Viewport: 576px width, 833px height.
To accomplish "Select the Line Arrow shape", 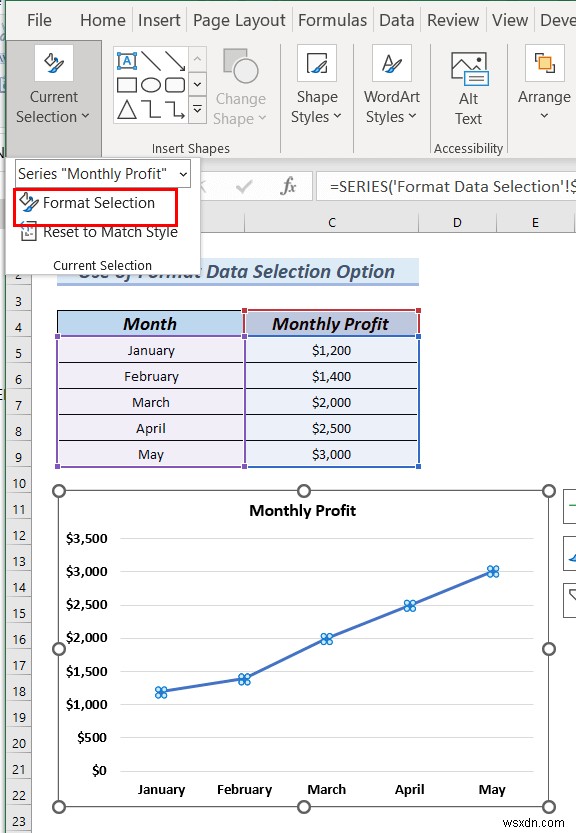I will click(x=175, y=61).
